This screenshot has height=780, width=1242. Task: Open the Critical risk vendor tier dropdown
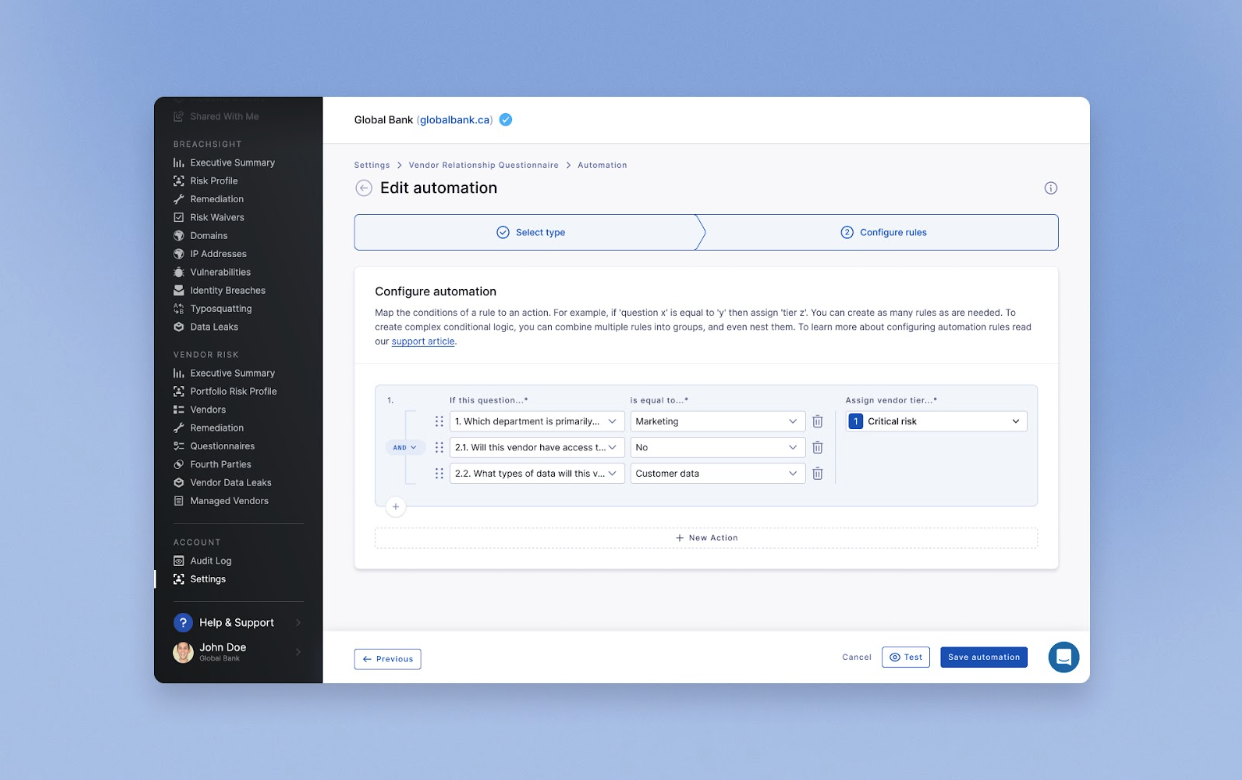936,422
